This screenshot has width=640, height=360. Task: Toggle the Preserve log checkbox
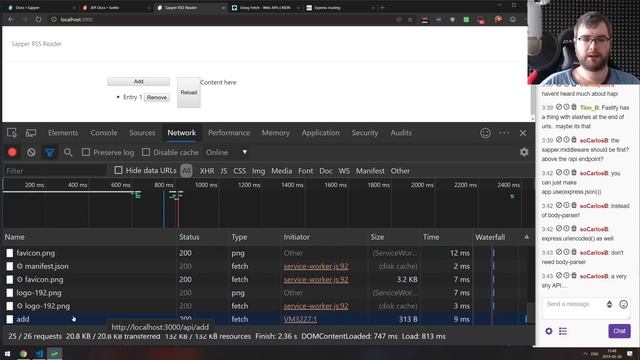(86, 152)
